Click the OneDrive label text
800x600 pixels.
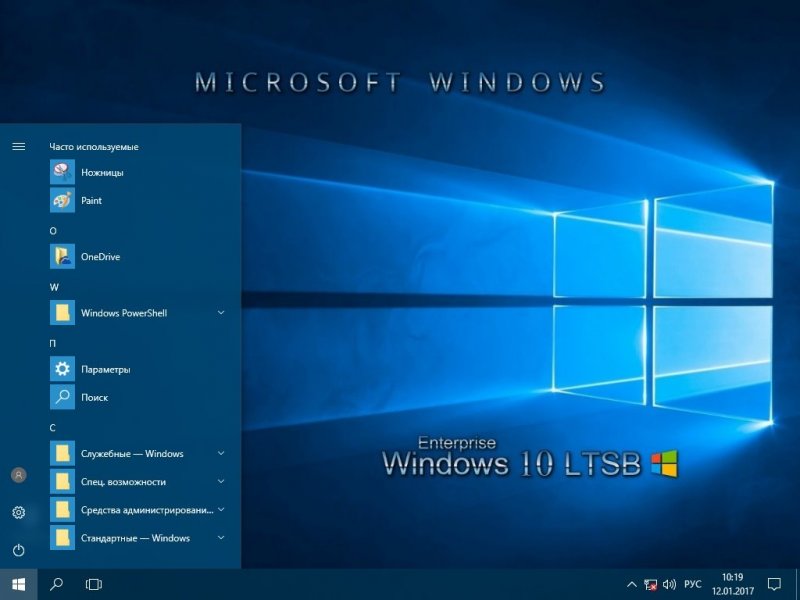pyautogui.click(x=101, y=257)
